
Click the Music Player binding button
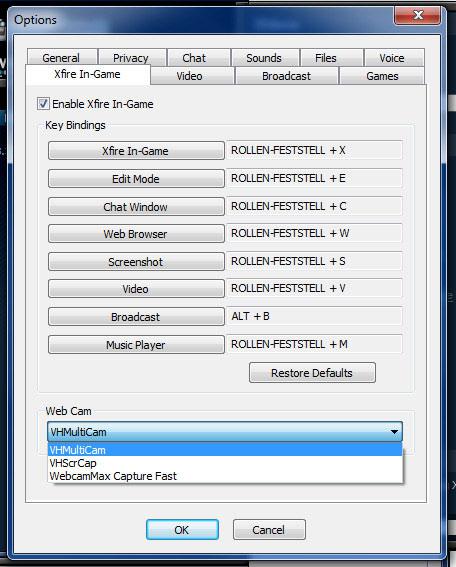pyautogui.click(x=136, y=344)
